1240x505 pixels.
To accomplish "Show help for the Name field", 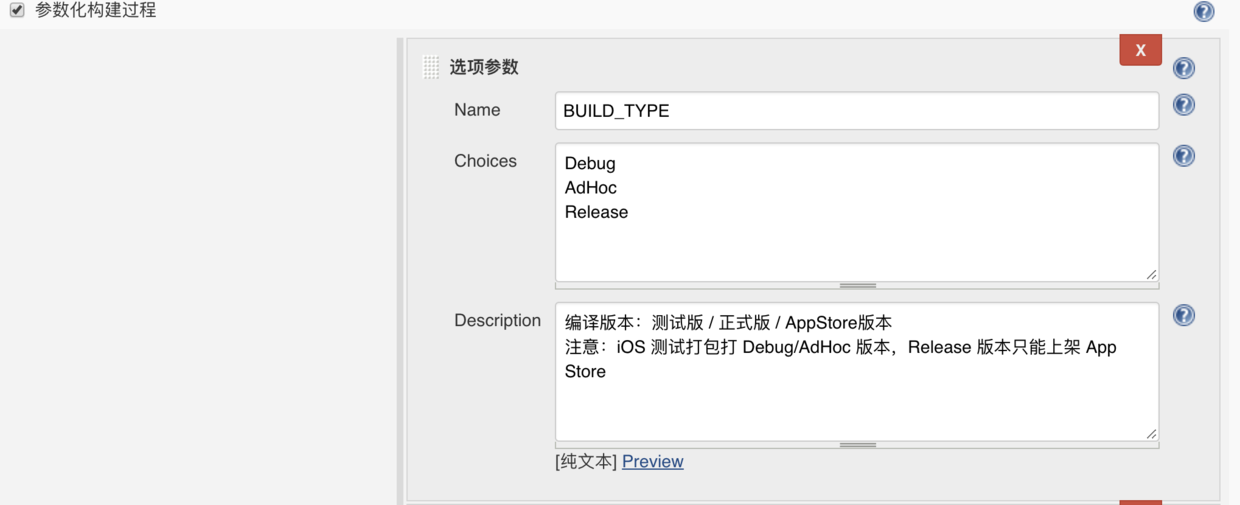I will (x=1183, y=105).
